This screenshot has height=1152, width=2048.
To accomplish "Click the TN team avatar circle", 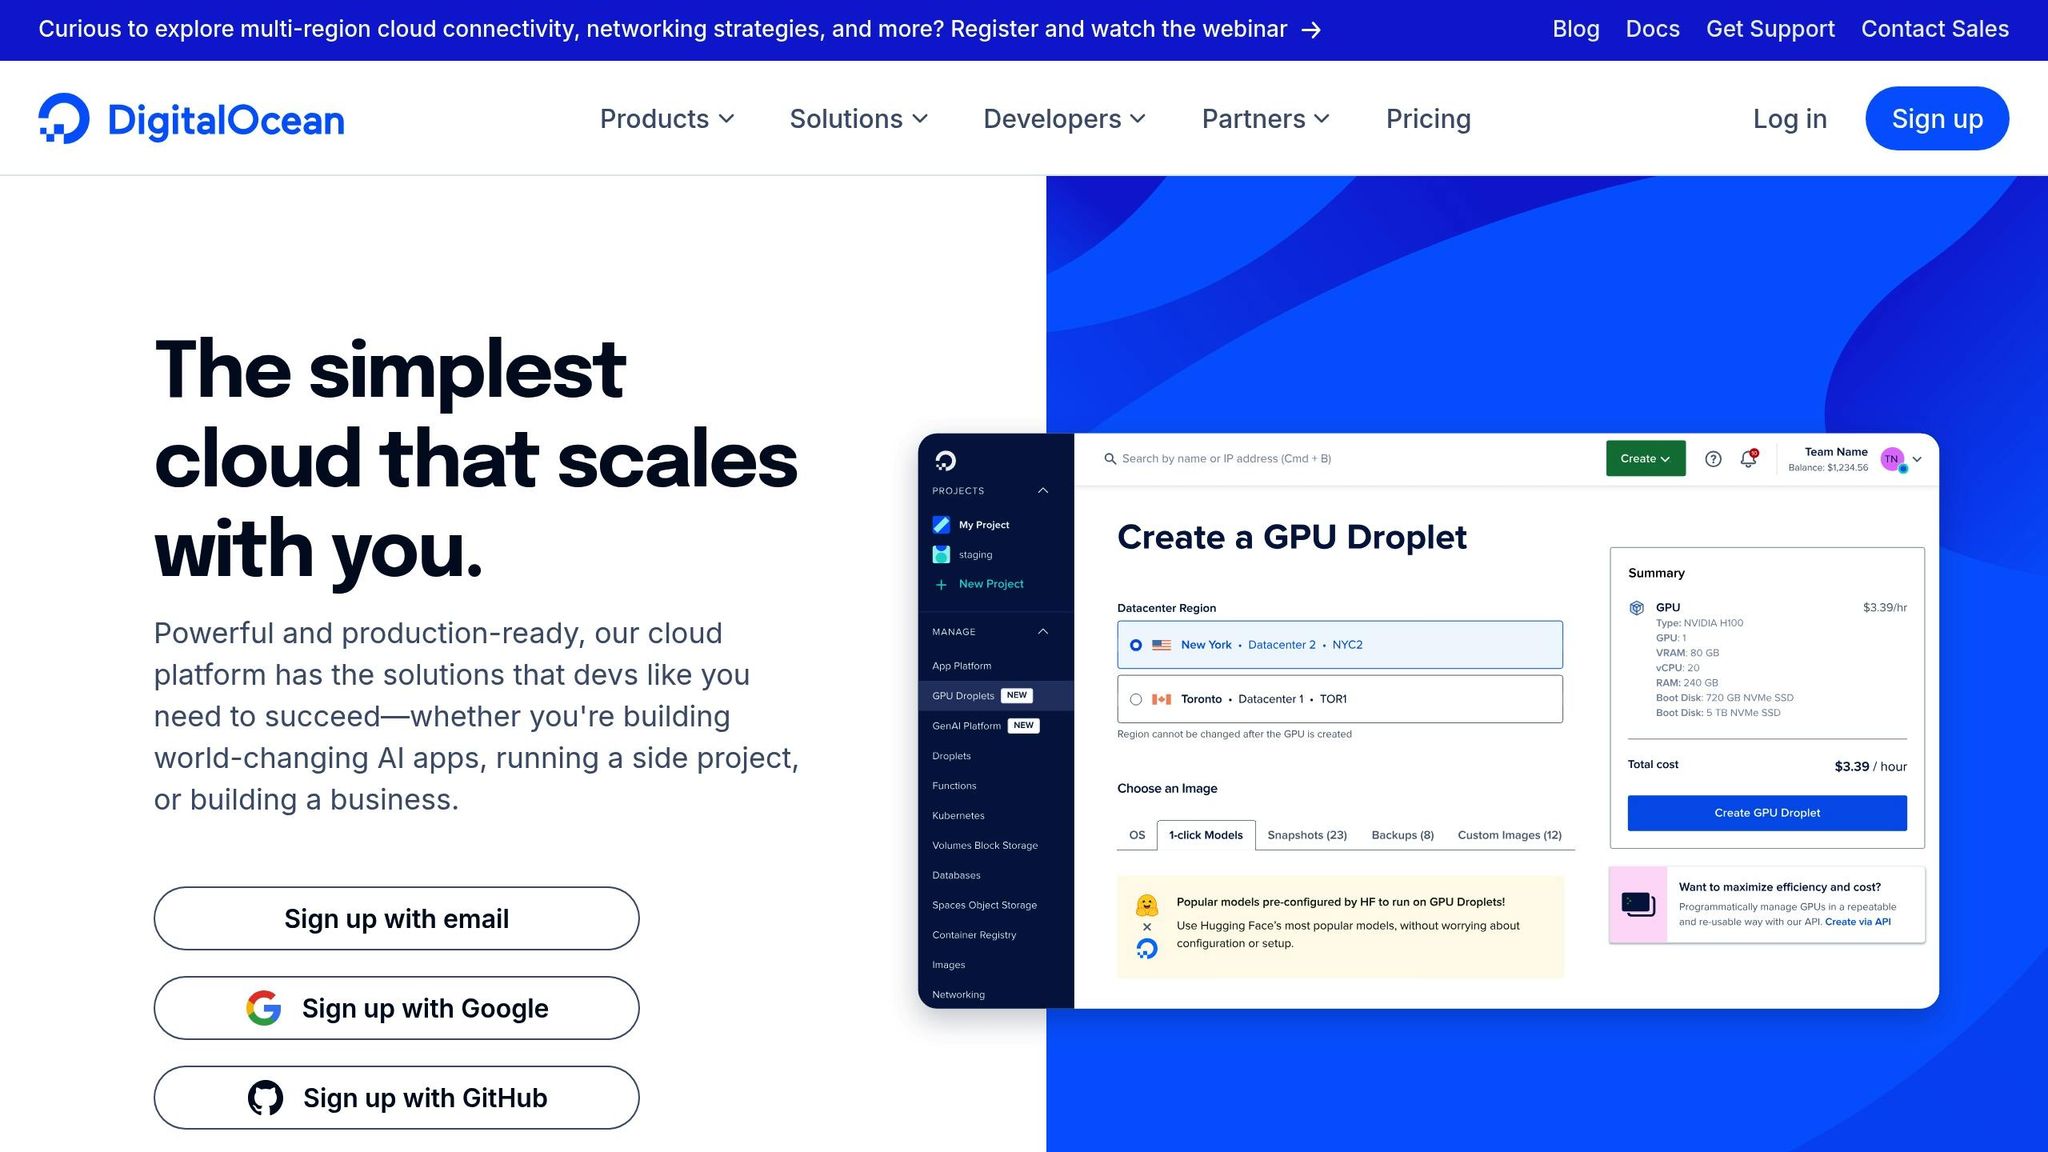I will [1891, 458].
